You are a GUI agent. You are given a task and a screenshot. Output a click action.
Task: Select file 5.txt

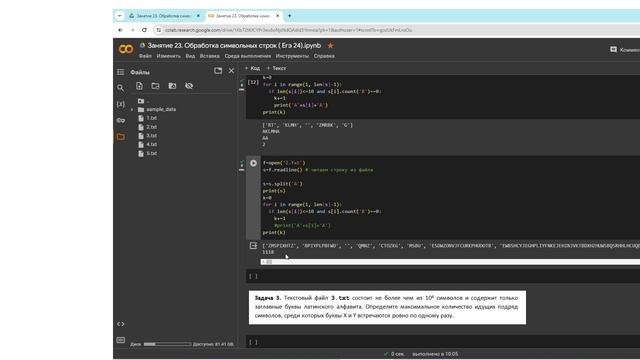[x=151, y=153]
